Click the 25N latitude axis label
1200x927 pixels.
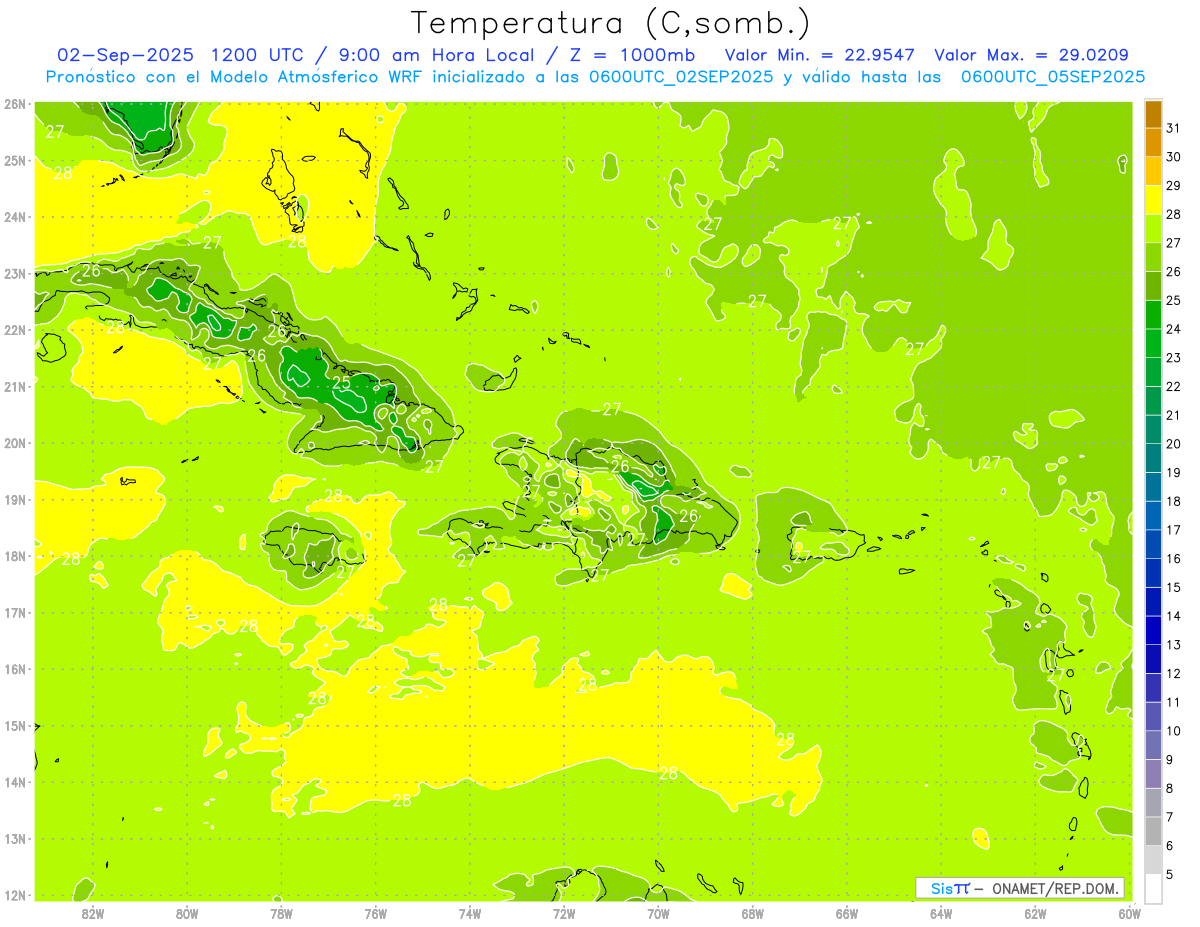(x=15, y=160)
